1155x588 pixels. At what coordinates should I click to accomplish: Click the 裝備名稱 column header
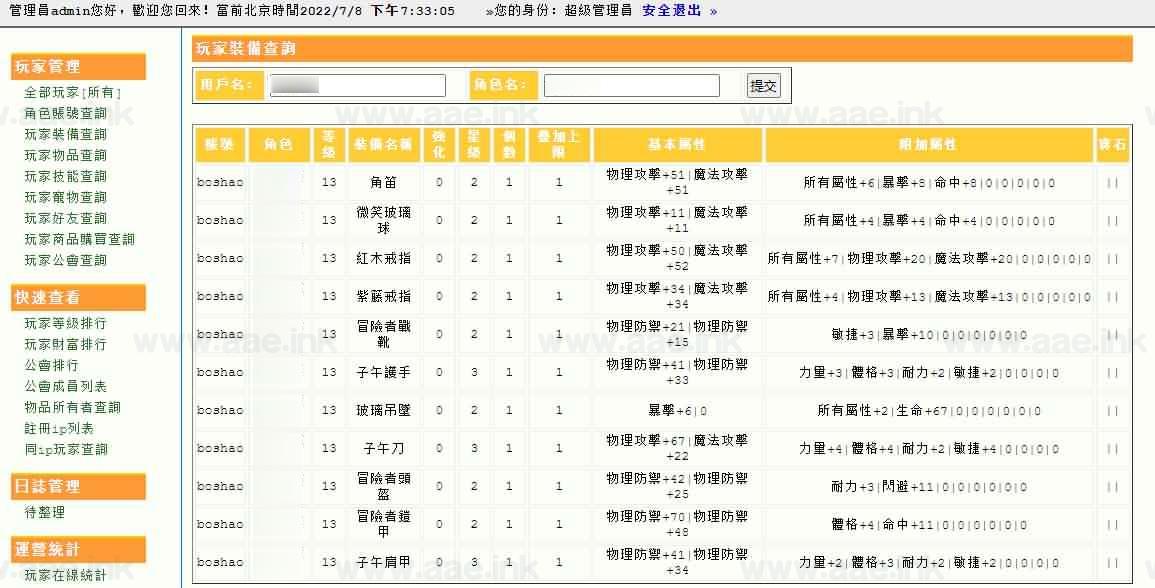click(383, 144)
